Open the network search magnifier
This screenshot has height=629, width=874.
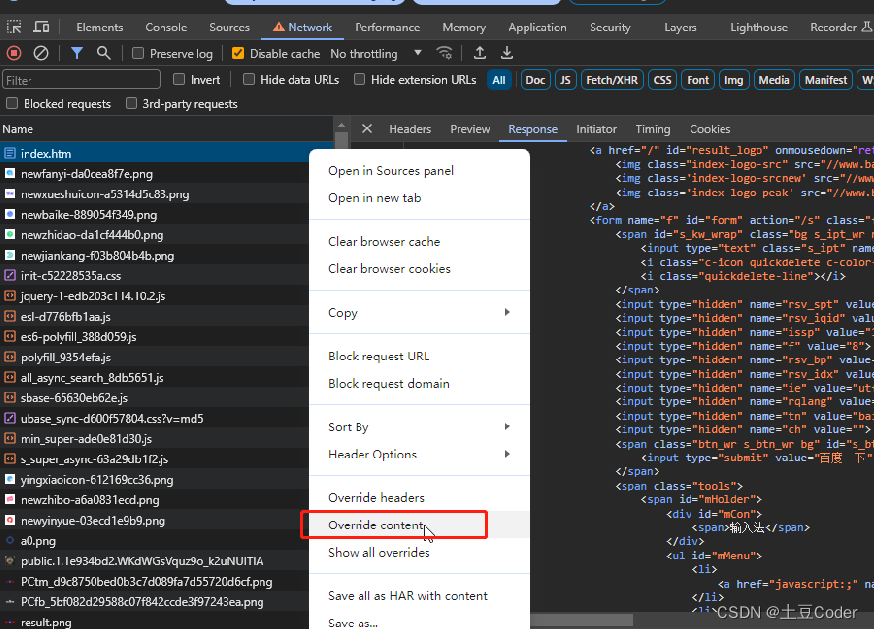pos(103,53)
